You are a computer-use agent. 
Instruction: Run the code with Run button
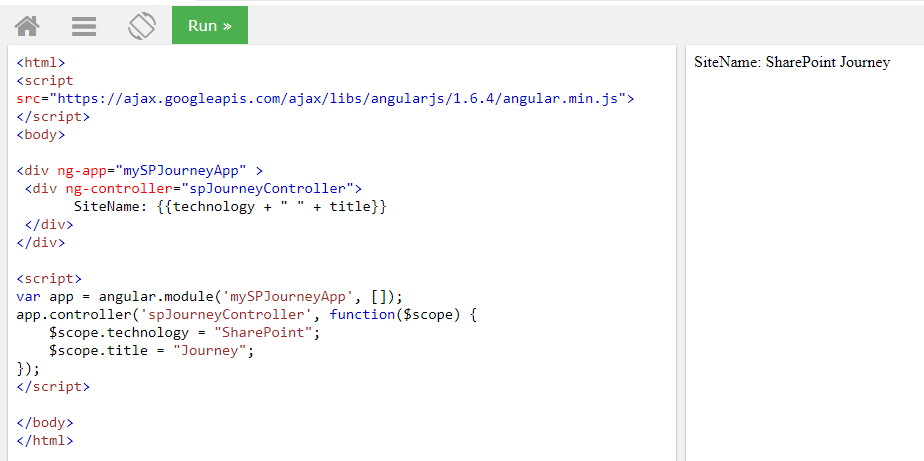point(210,25)
